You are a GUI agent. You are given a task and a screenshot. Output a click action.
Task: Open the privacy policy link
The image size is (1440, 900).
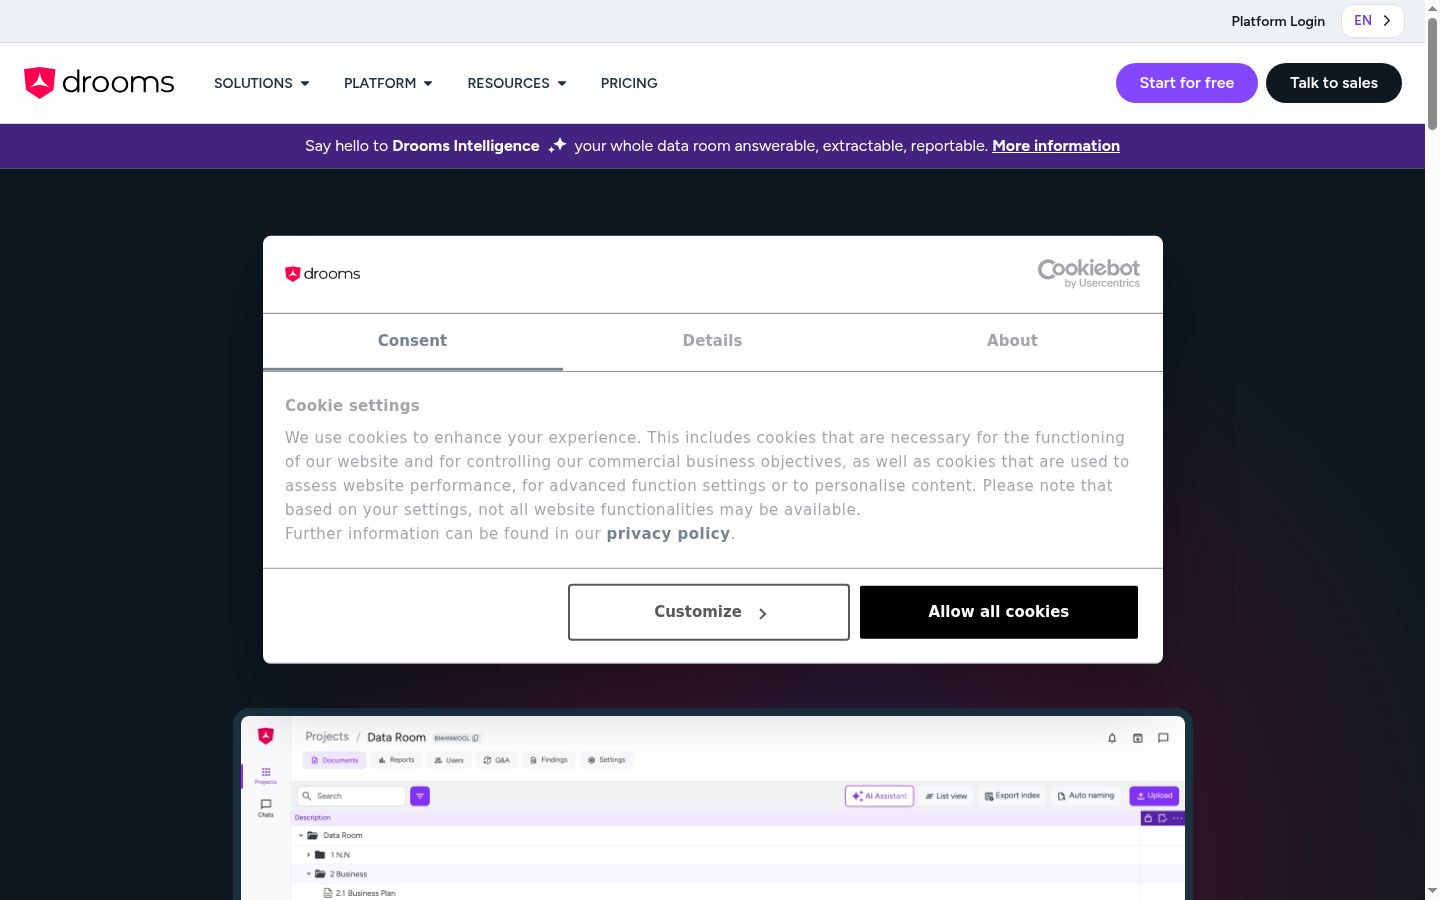point(668,534)
